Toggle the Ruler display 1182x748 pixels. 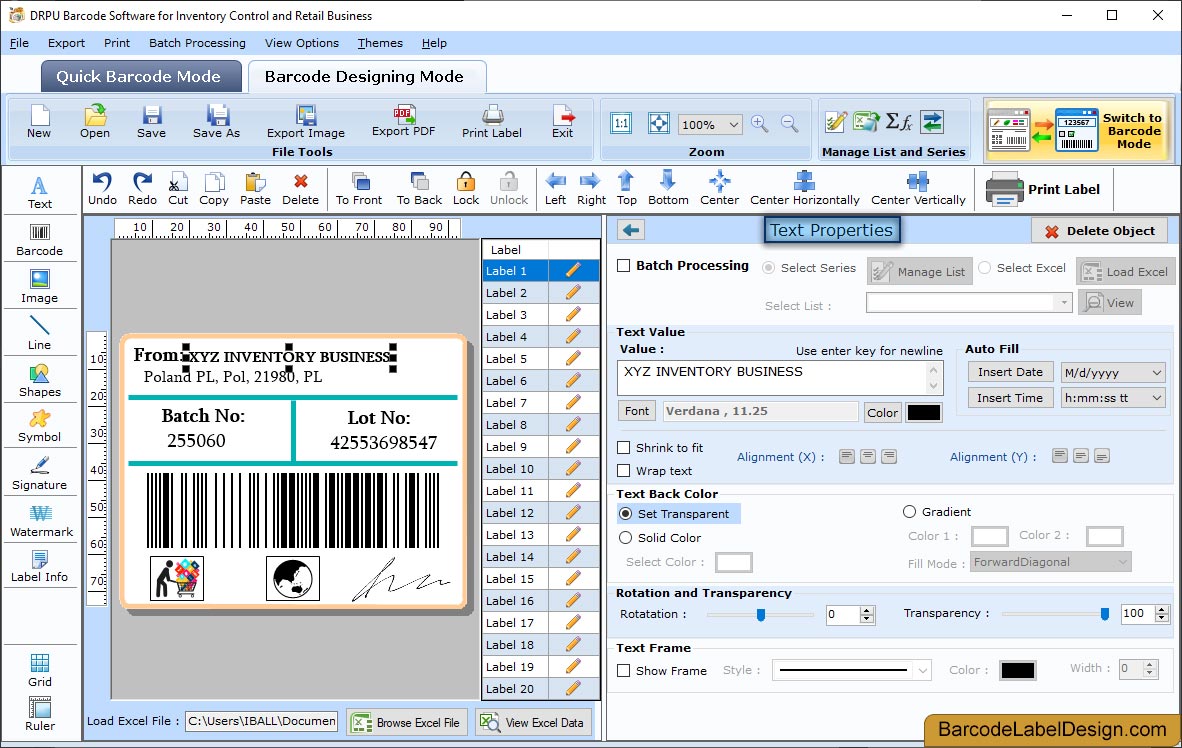click(39, 714)
